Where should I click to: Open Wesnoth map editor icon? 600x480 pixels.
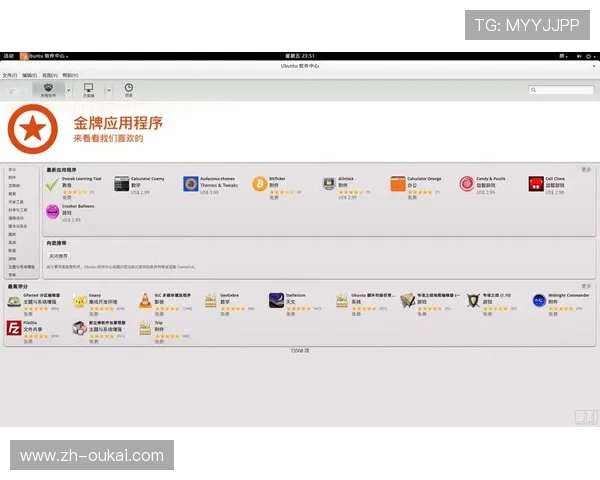408,300
